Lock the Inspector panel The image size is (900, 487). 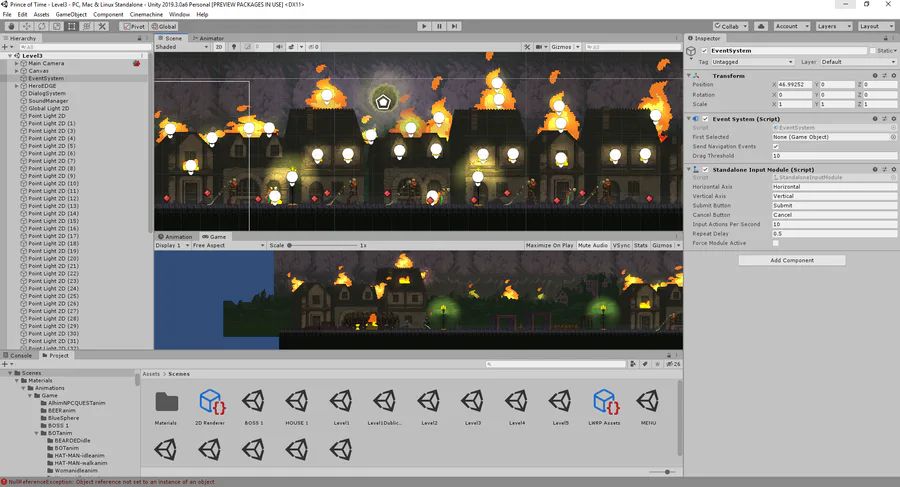pyautogui.click(x=885, y=38)
